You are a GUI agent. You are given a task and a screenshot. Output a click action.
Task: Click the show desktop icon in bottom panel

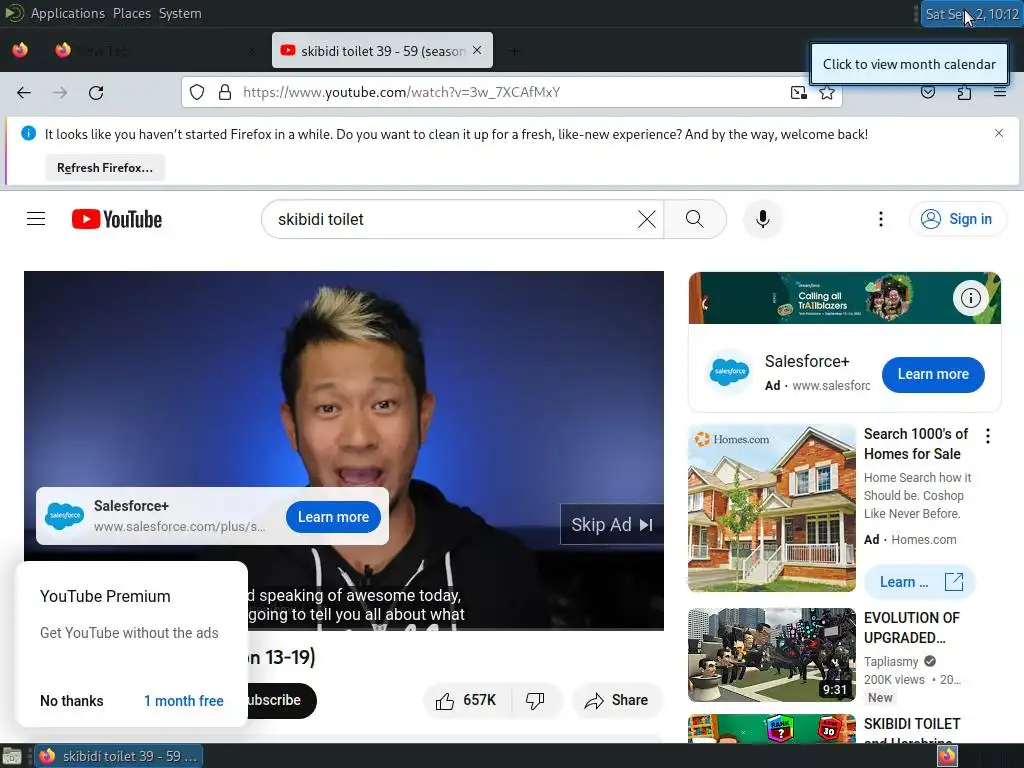tap(12, 757)
